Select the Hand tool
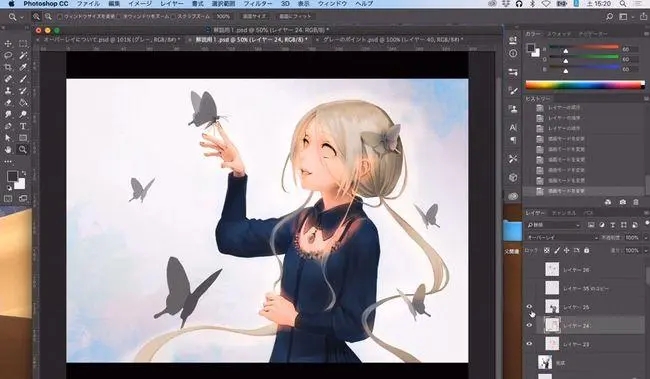The height and width of the screenshot is (379, 650). [8, 150]
